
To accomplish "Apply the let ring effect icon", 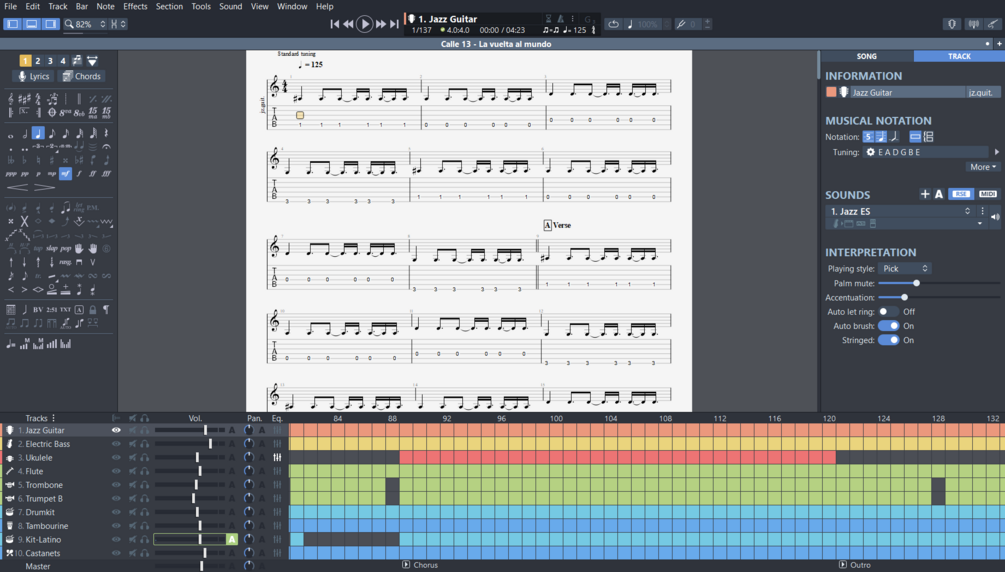I will coord(79,208).
